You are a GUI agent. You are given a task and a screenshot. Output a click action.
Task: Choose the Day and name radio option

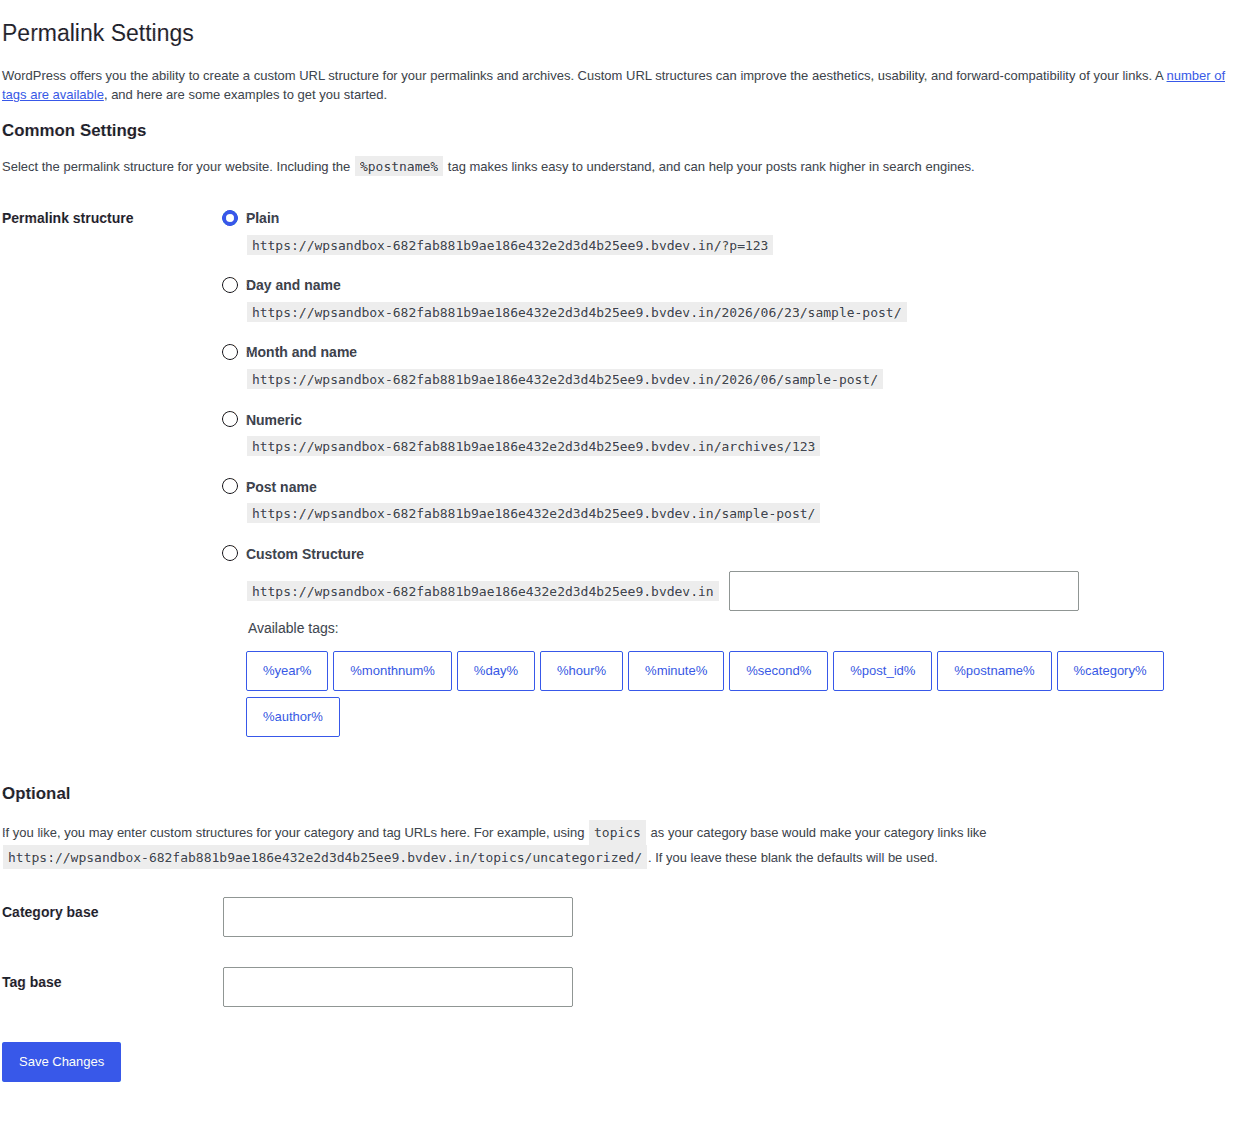tap(230, 285)
